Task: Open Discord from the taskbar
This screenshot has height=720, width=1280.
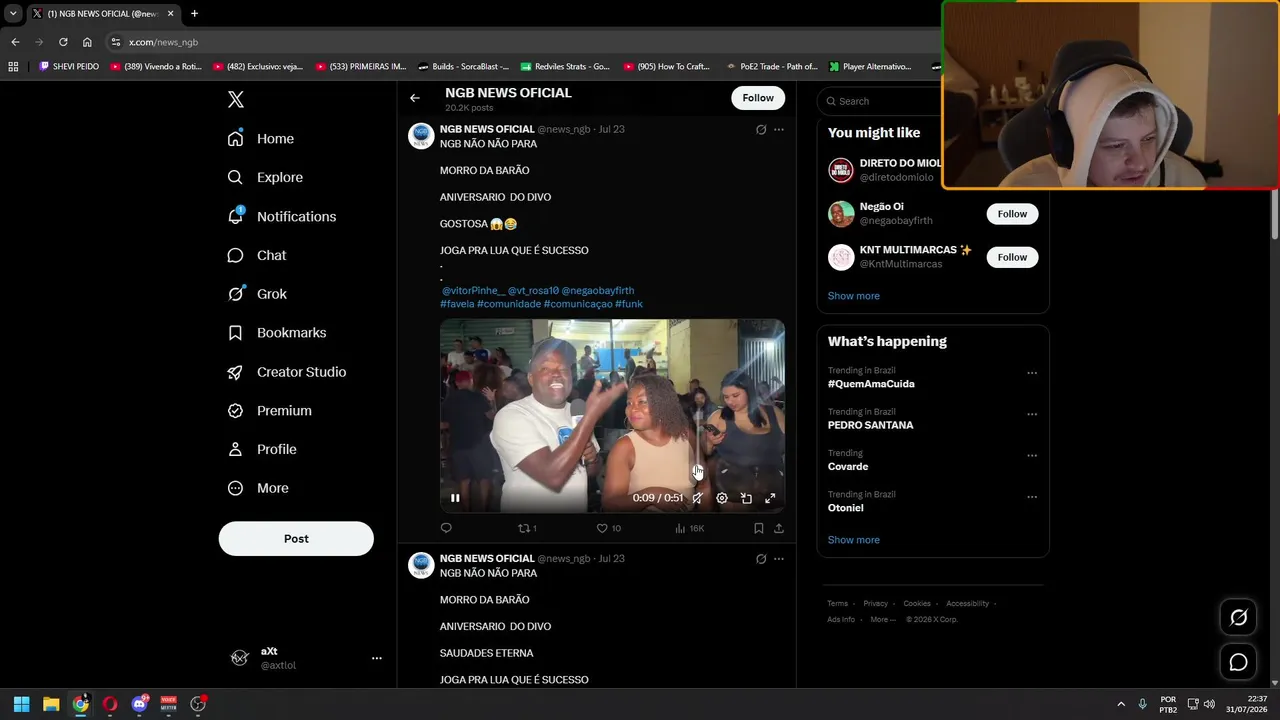Action: pyautogui.click(x=139, y=704)
